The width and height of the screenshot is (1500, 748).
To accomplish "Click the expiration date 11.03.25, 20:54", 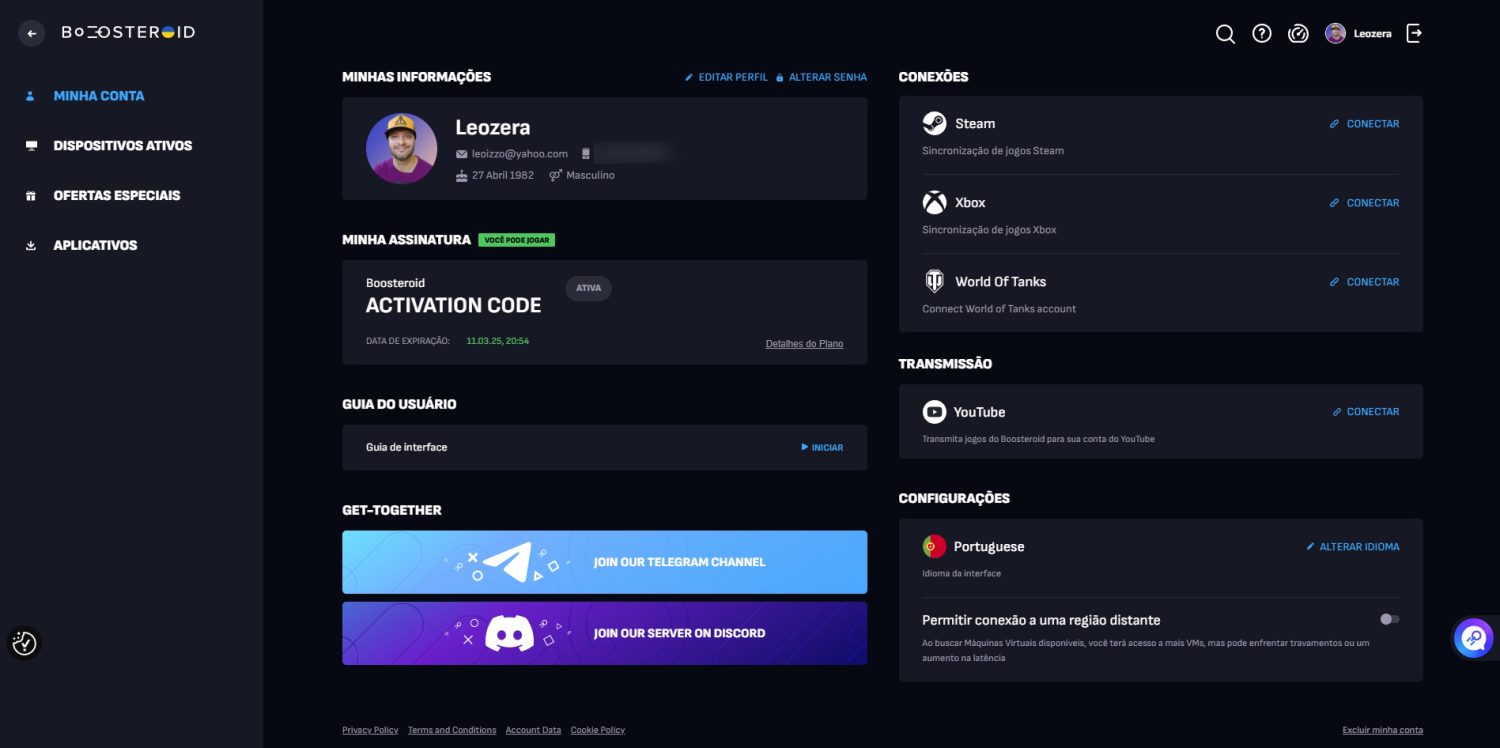I will [498, 341].
